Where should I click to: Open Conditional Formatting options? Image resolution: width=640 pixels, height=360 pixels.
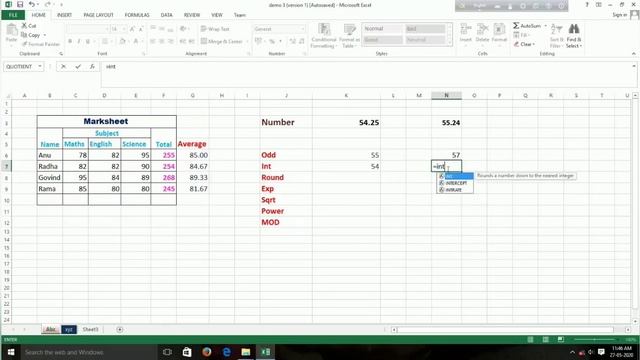pyautogui.click(x=324, y=36)
